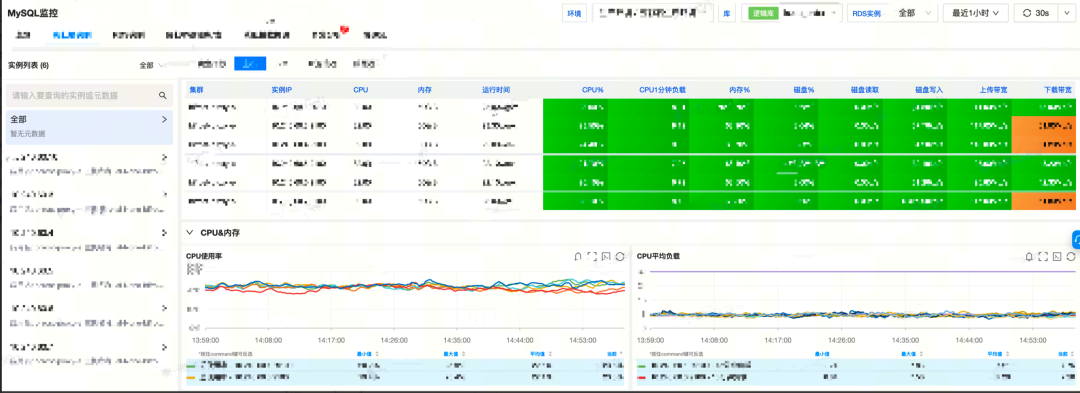Click the search magnifier icon in instance search

(163, 96)
